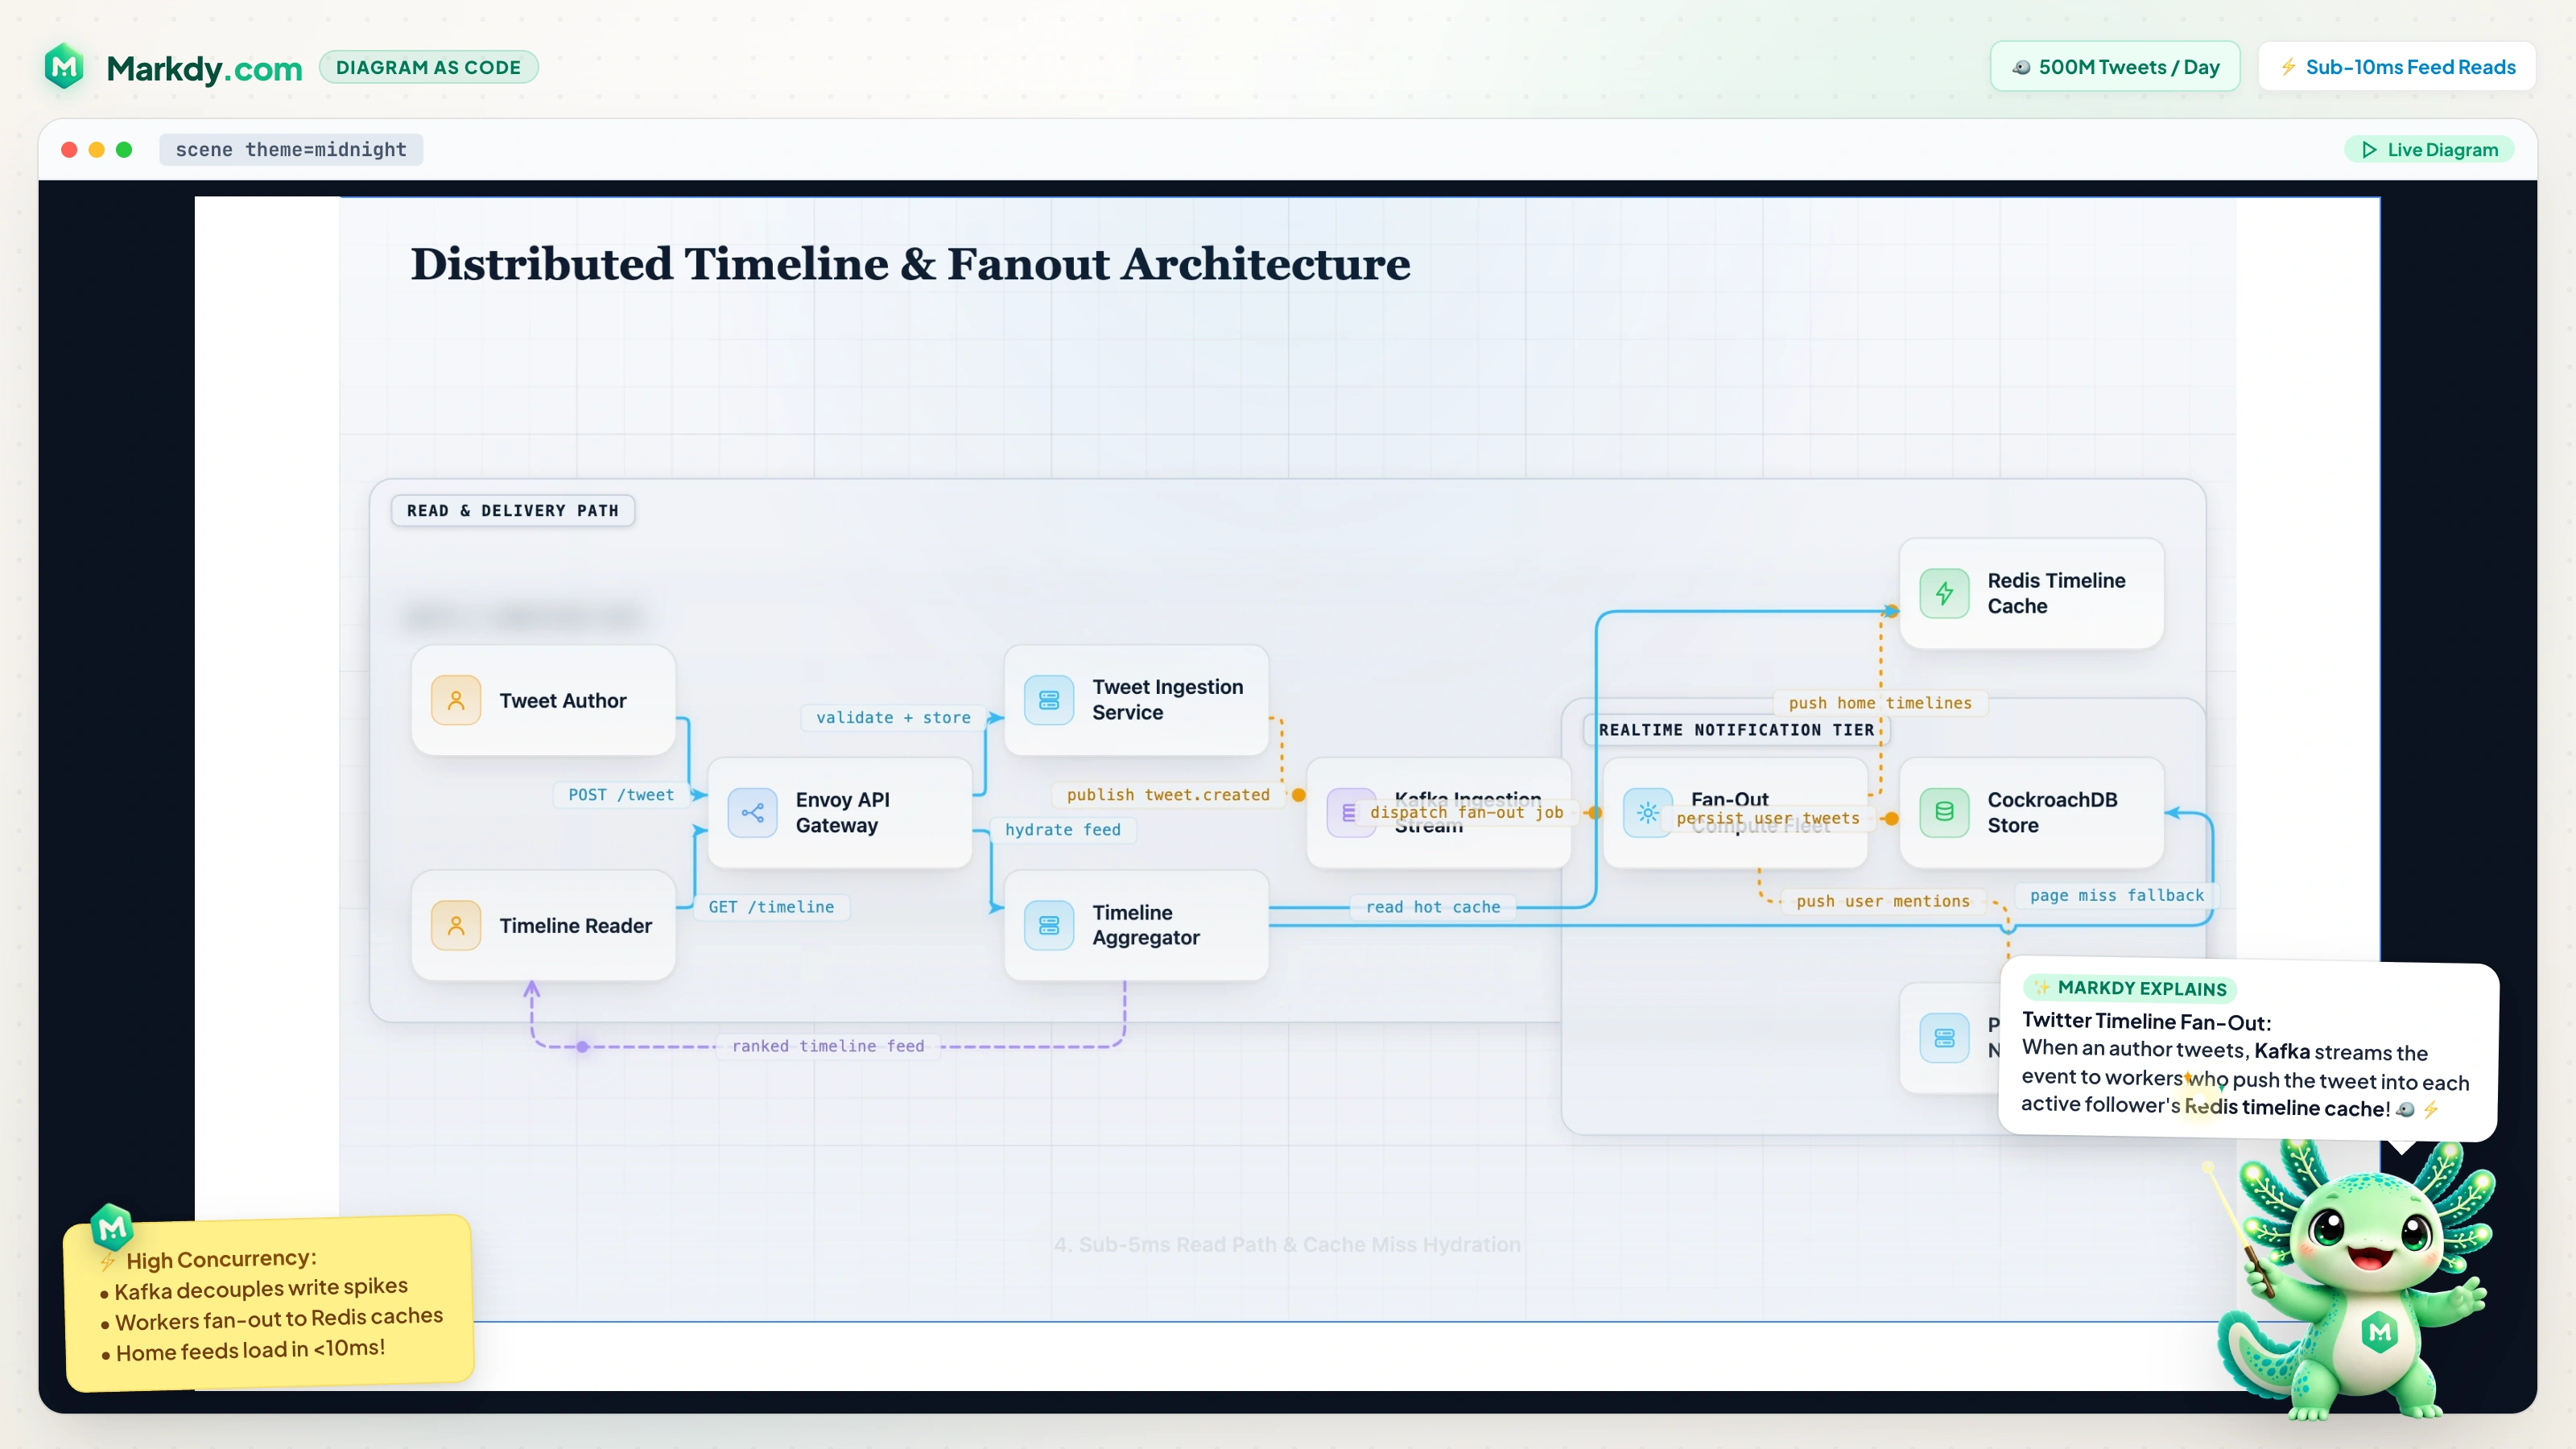The width and height of the screenshot is (2576, 1449).
Task: Click the lightning icon in Sub-10ms pill
Action: [x=2288, y=67]
